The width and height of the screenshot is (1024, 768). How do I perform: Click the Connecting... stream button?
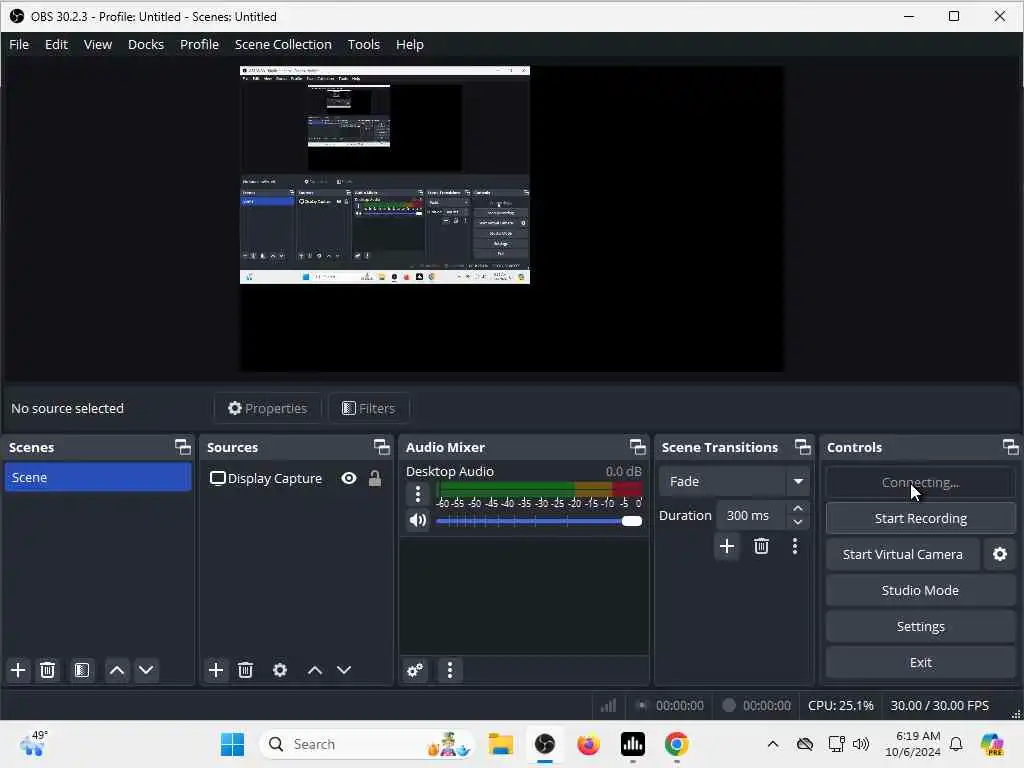(x=920, y=483)
